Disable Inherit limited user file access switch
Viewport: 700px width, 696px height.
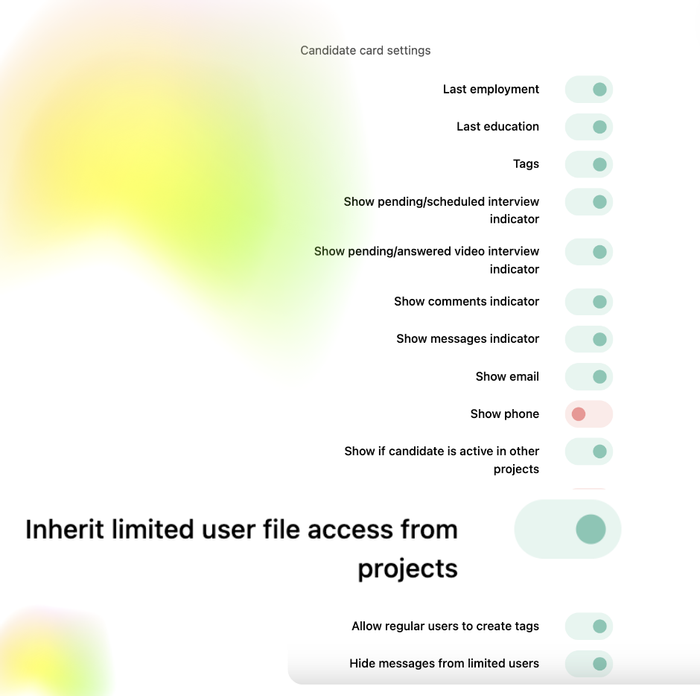(x=568, y=529)
